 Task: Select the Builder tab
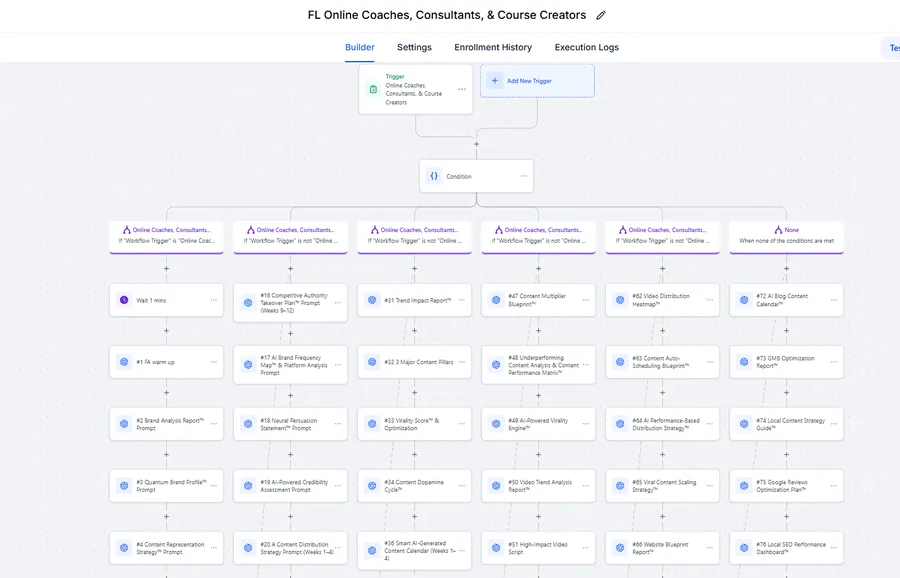point(360,47)
